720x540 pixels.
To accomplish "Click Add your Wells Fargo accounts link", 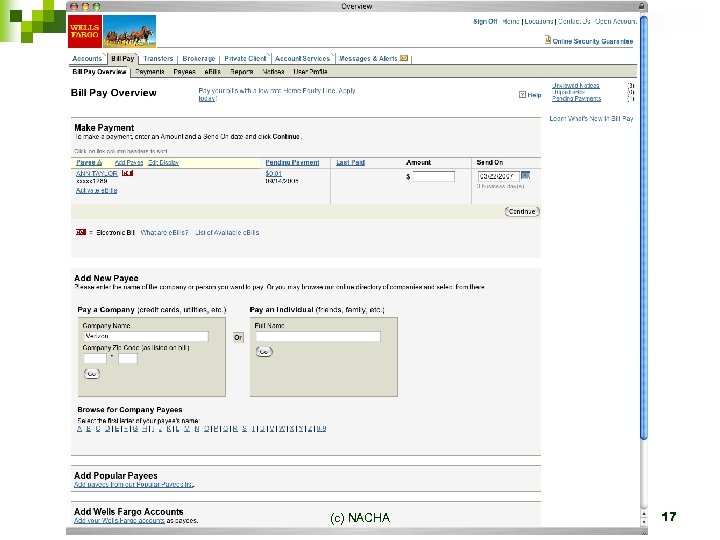I will pyautogui.click(x=119, y=521).
